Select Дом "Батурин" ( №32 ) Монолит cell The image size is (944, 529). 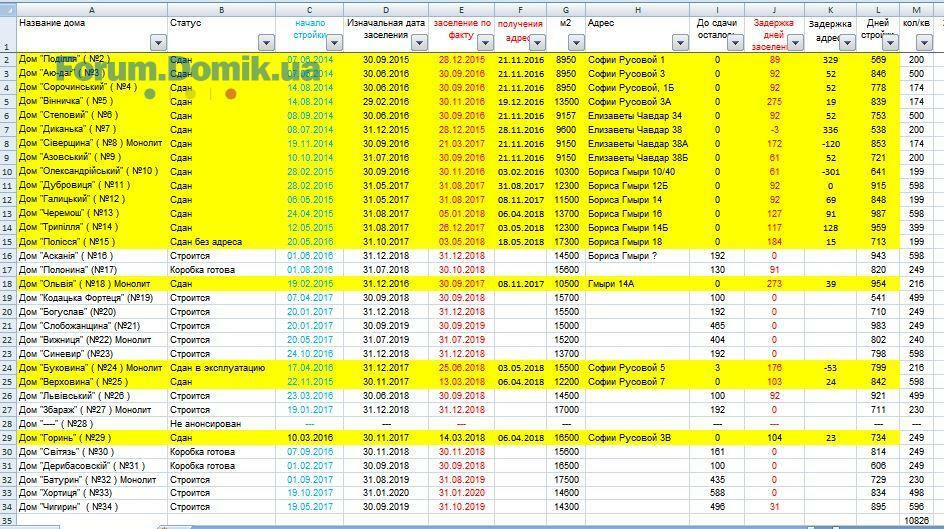click(92, 480)
